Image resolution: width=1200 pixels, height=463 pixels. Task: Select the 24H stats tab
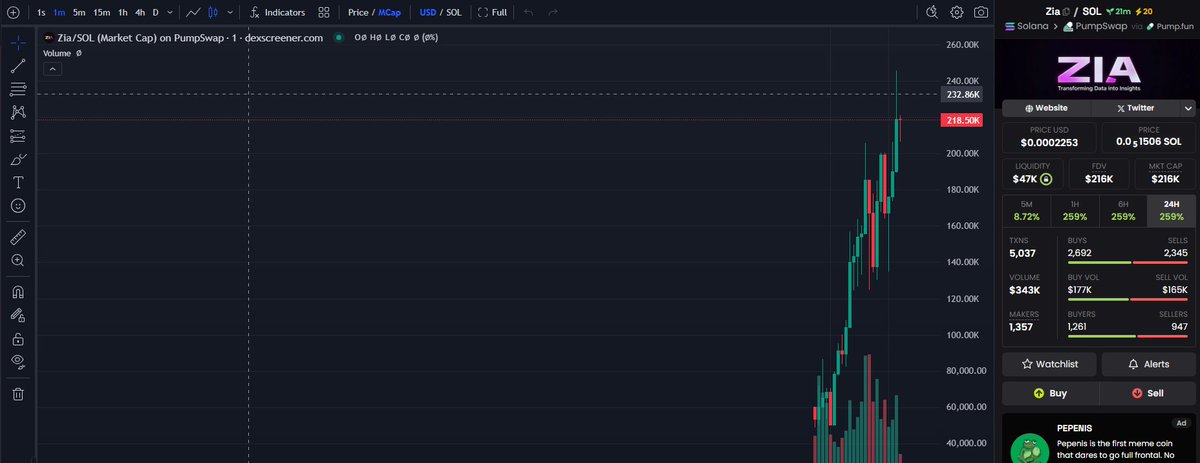[x=1171, y=210]
